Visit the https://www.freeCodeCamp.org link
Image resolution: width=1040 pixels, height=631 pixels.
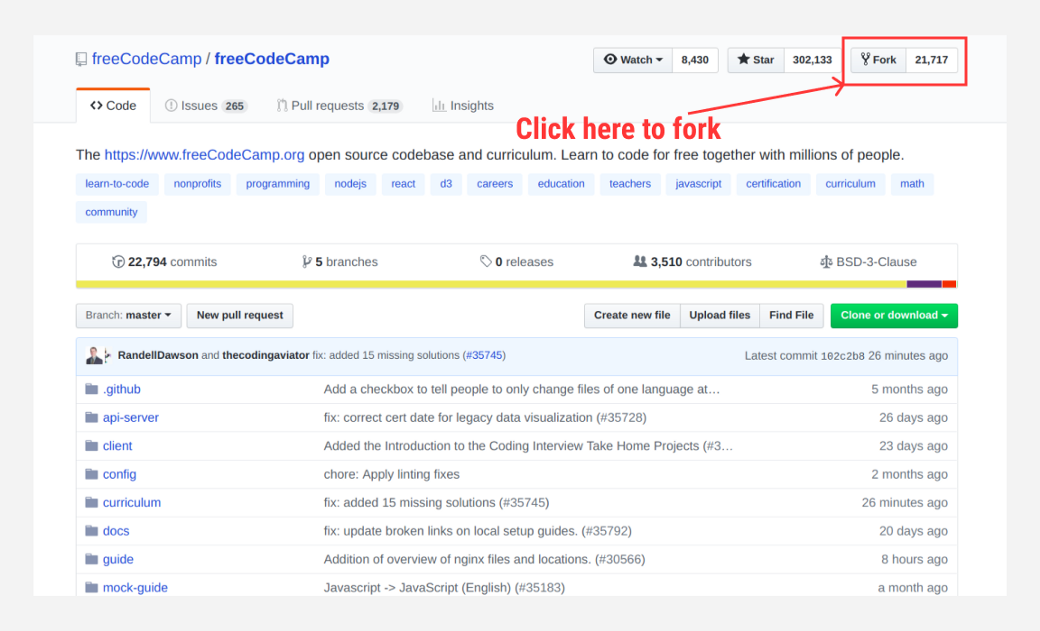click(204, 155)
